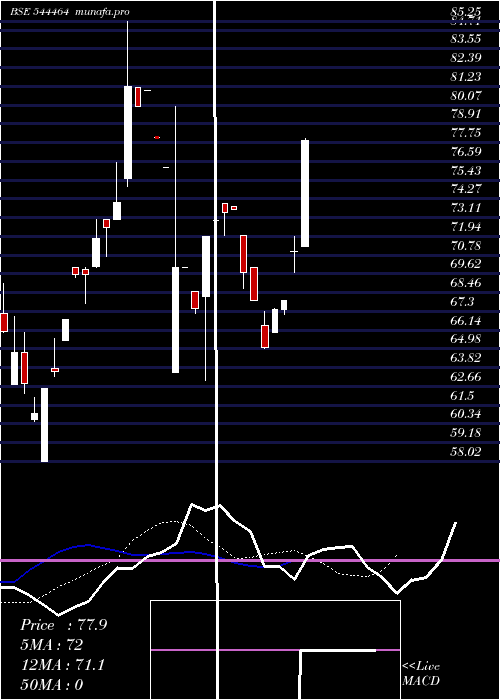Select the 71.94 price axis label
500x700 pixels.
466,227
